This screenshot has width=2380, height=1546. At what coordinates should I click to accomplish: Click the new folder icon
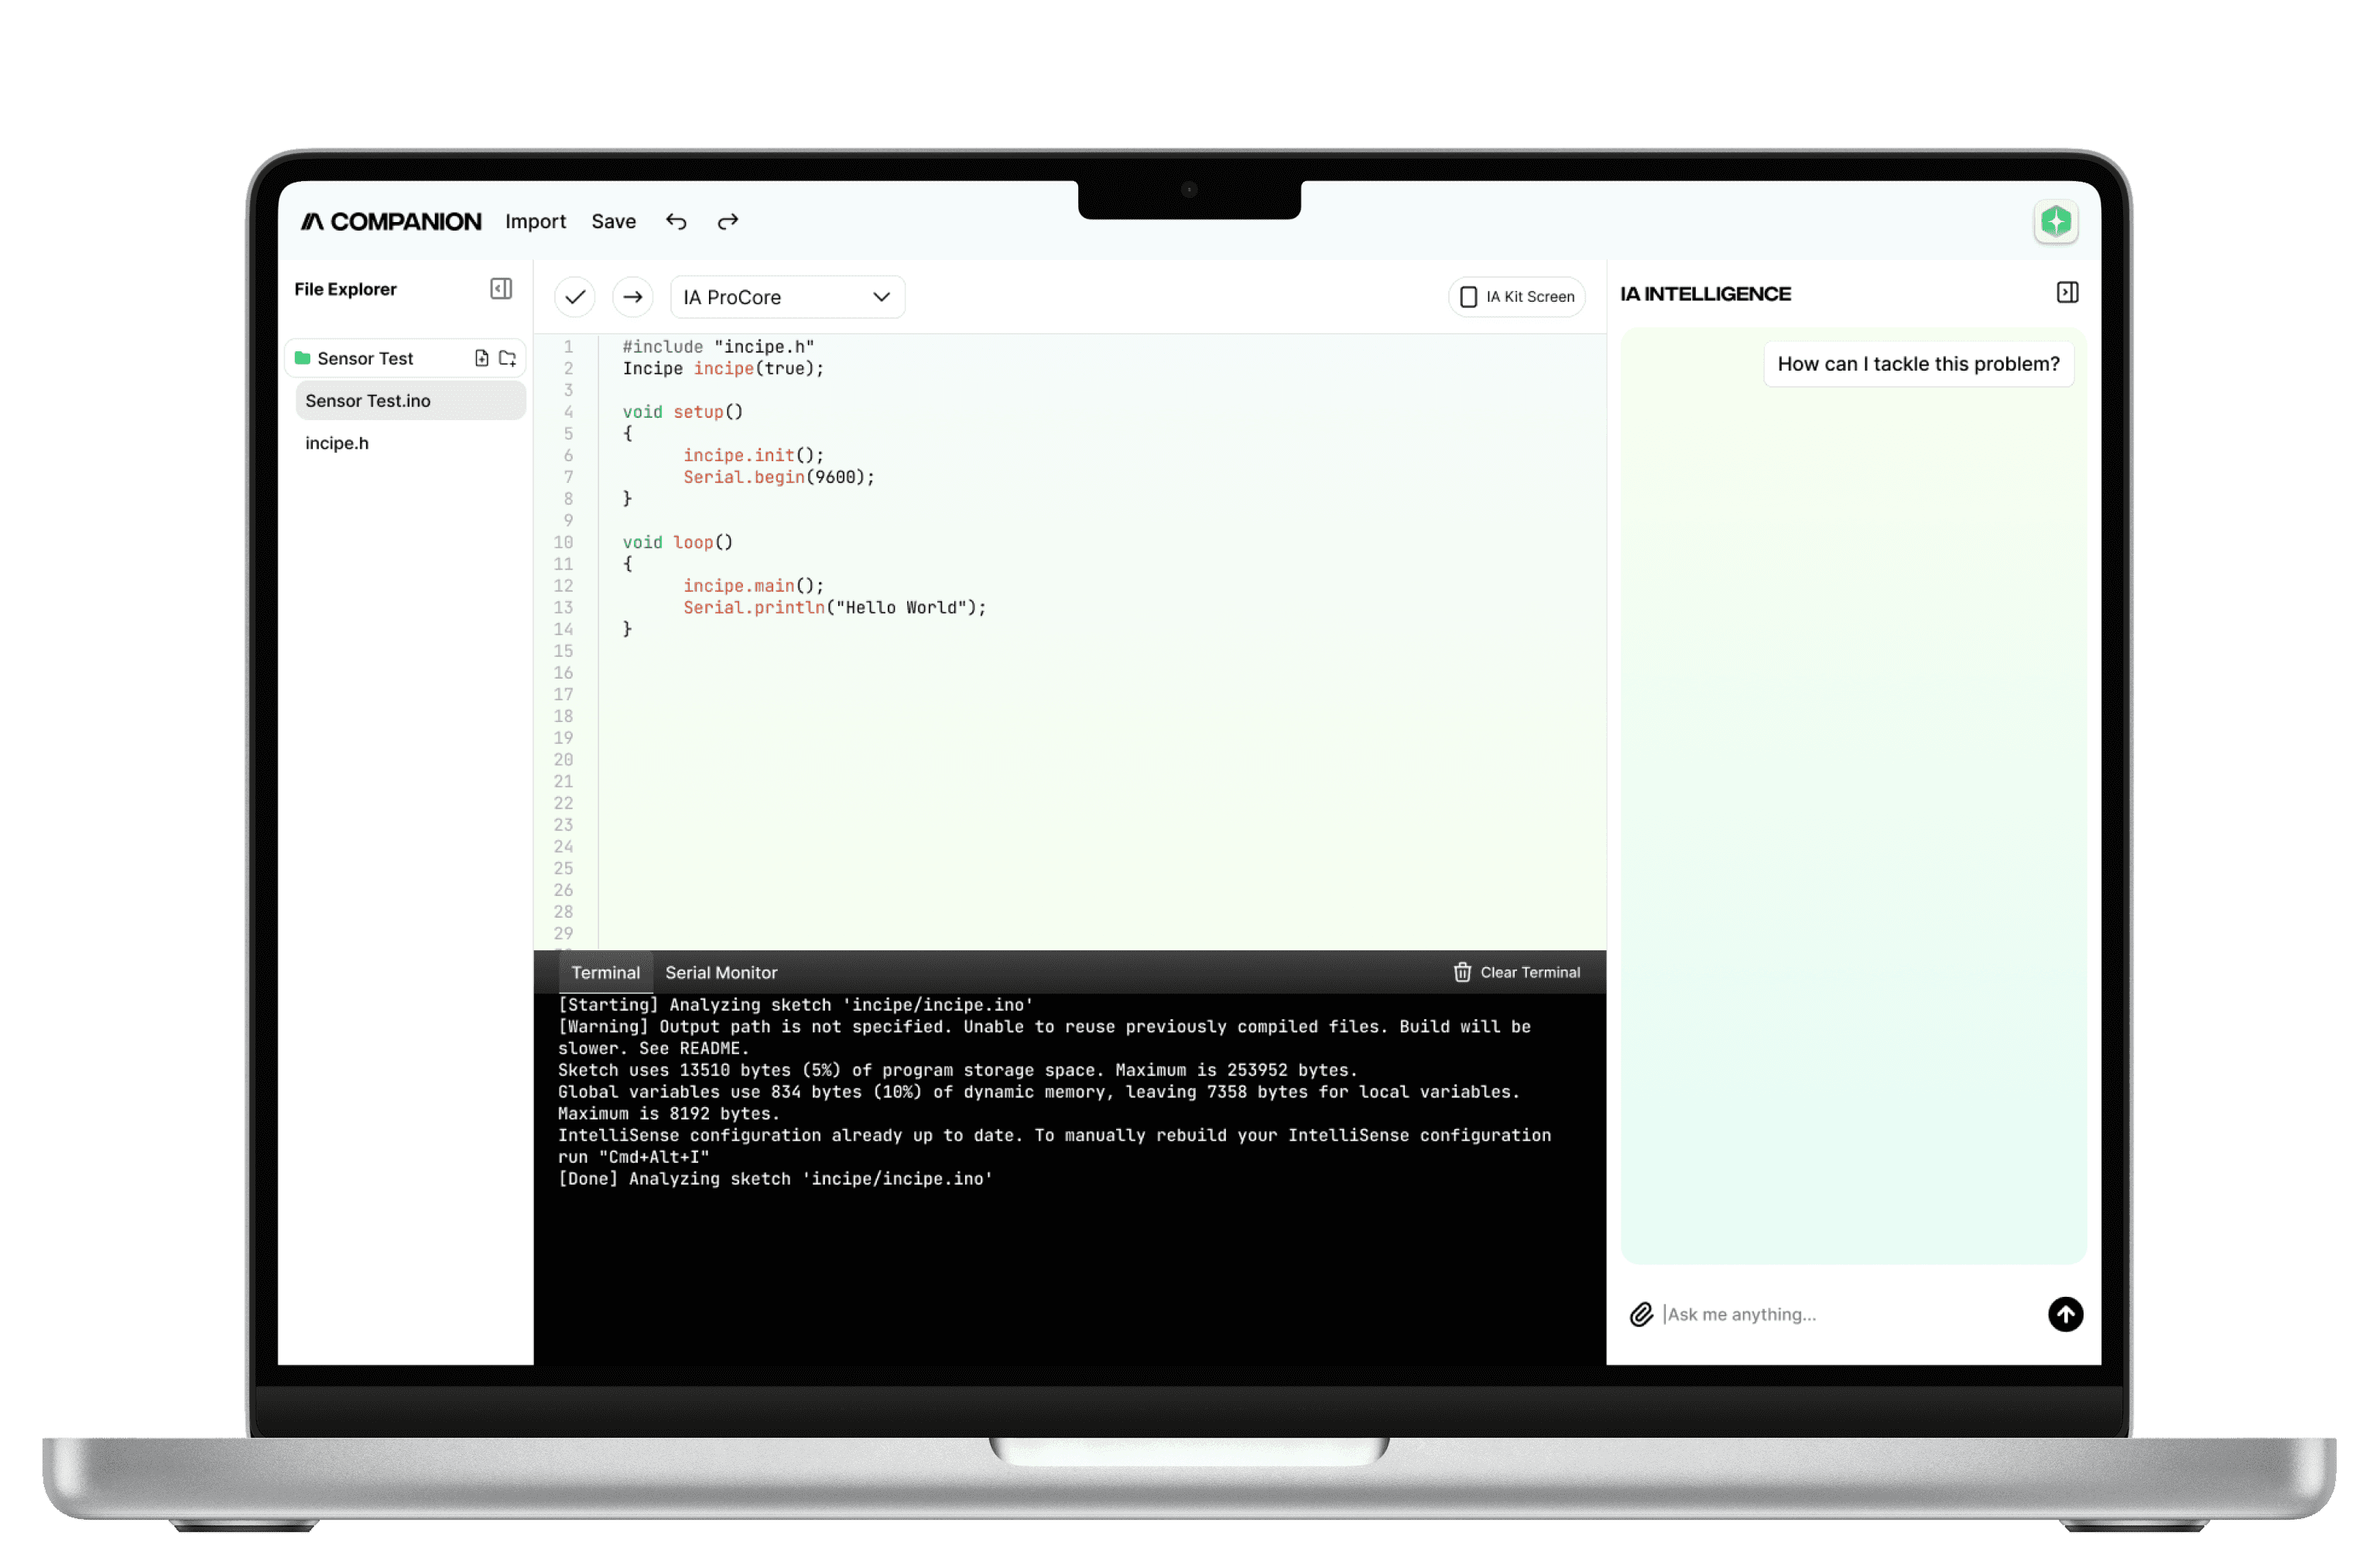508,358
